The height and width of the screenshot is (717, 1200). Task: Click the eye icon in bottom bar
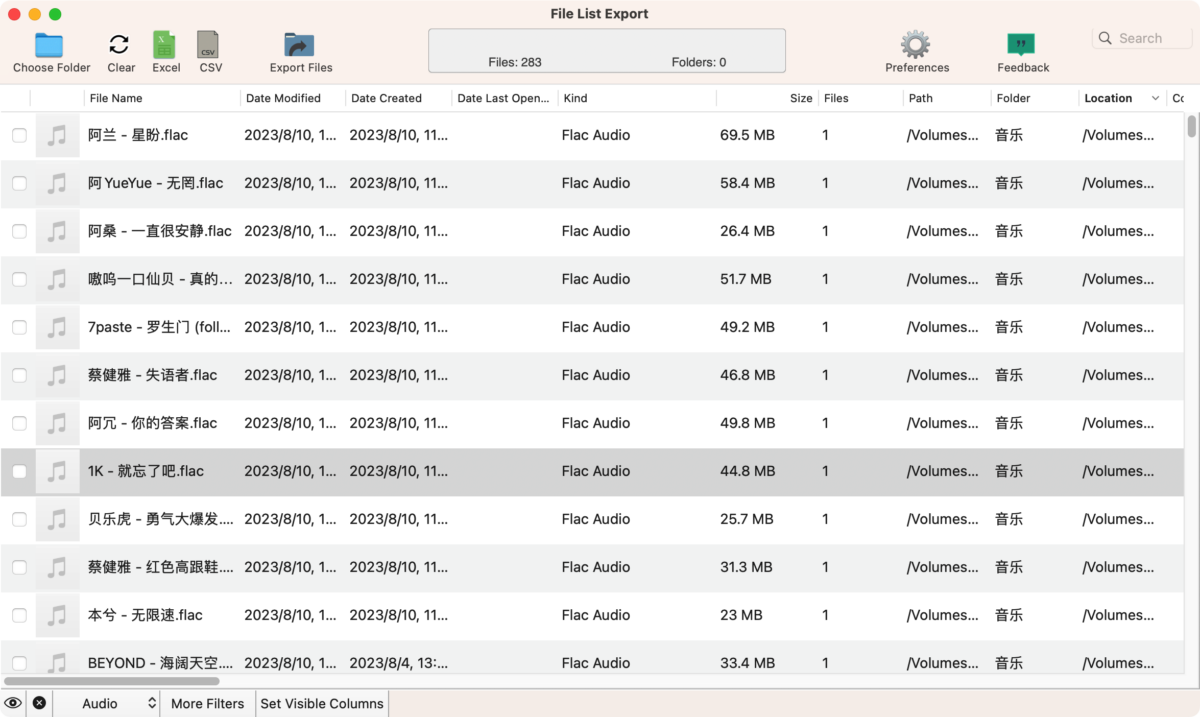pos(14,703)
